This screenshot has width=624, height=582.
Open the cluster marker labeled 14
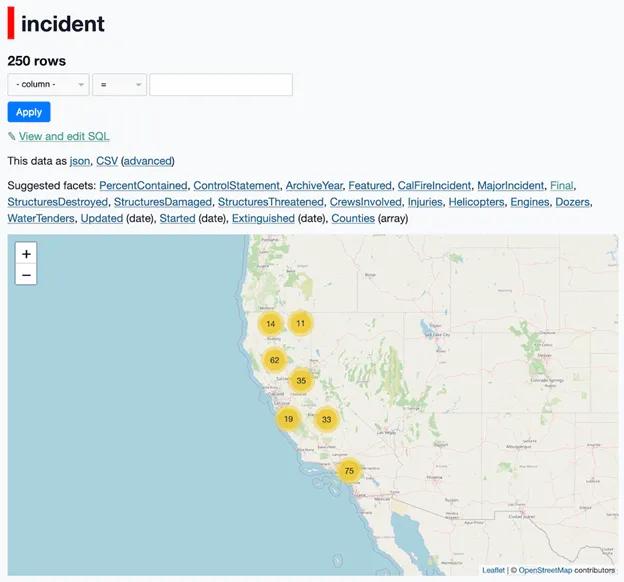pos(271,324)
